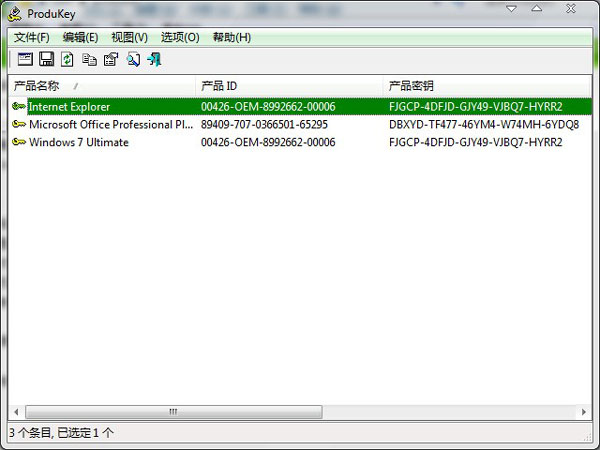Sort by the 产品 ID column header
The width and height of the screenshot is (600, 450).
coord(289,86)
